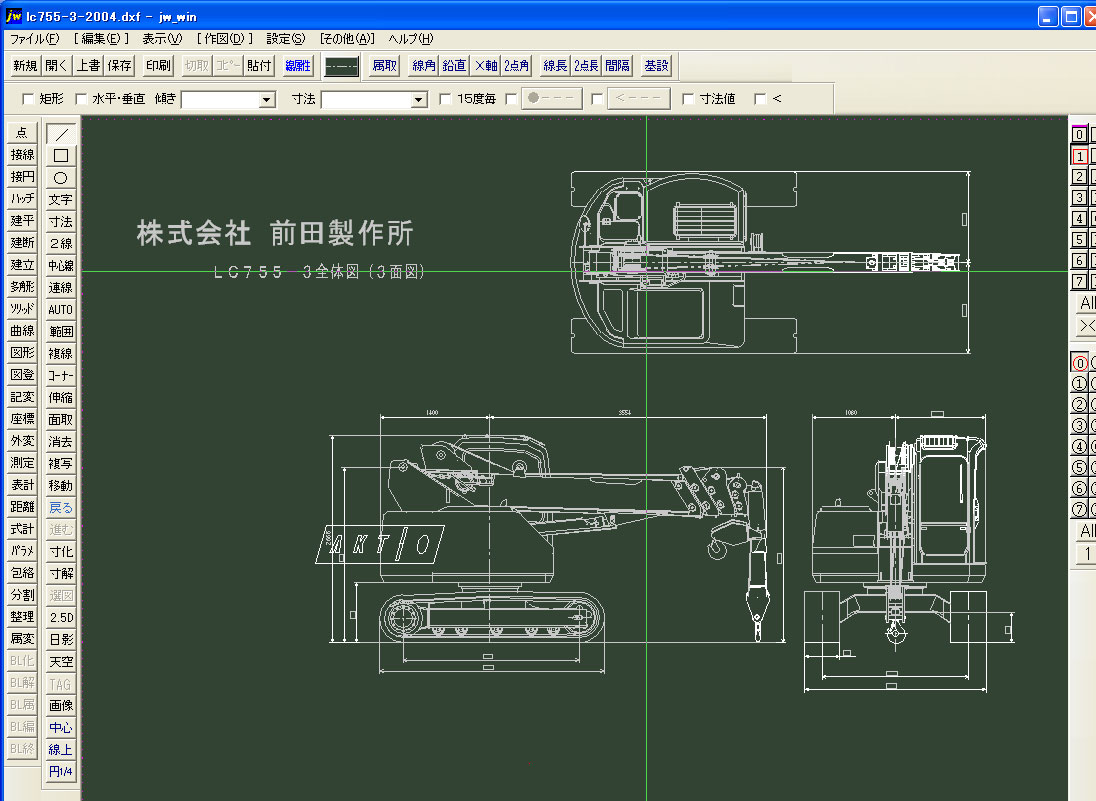The image size is (1096, 801).
Task: Choose the 範囲 (range selection) tool
Action: tap(59, 331)
